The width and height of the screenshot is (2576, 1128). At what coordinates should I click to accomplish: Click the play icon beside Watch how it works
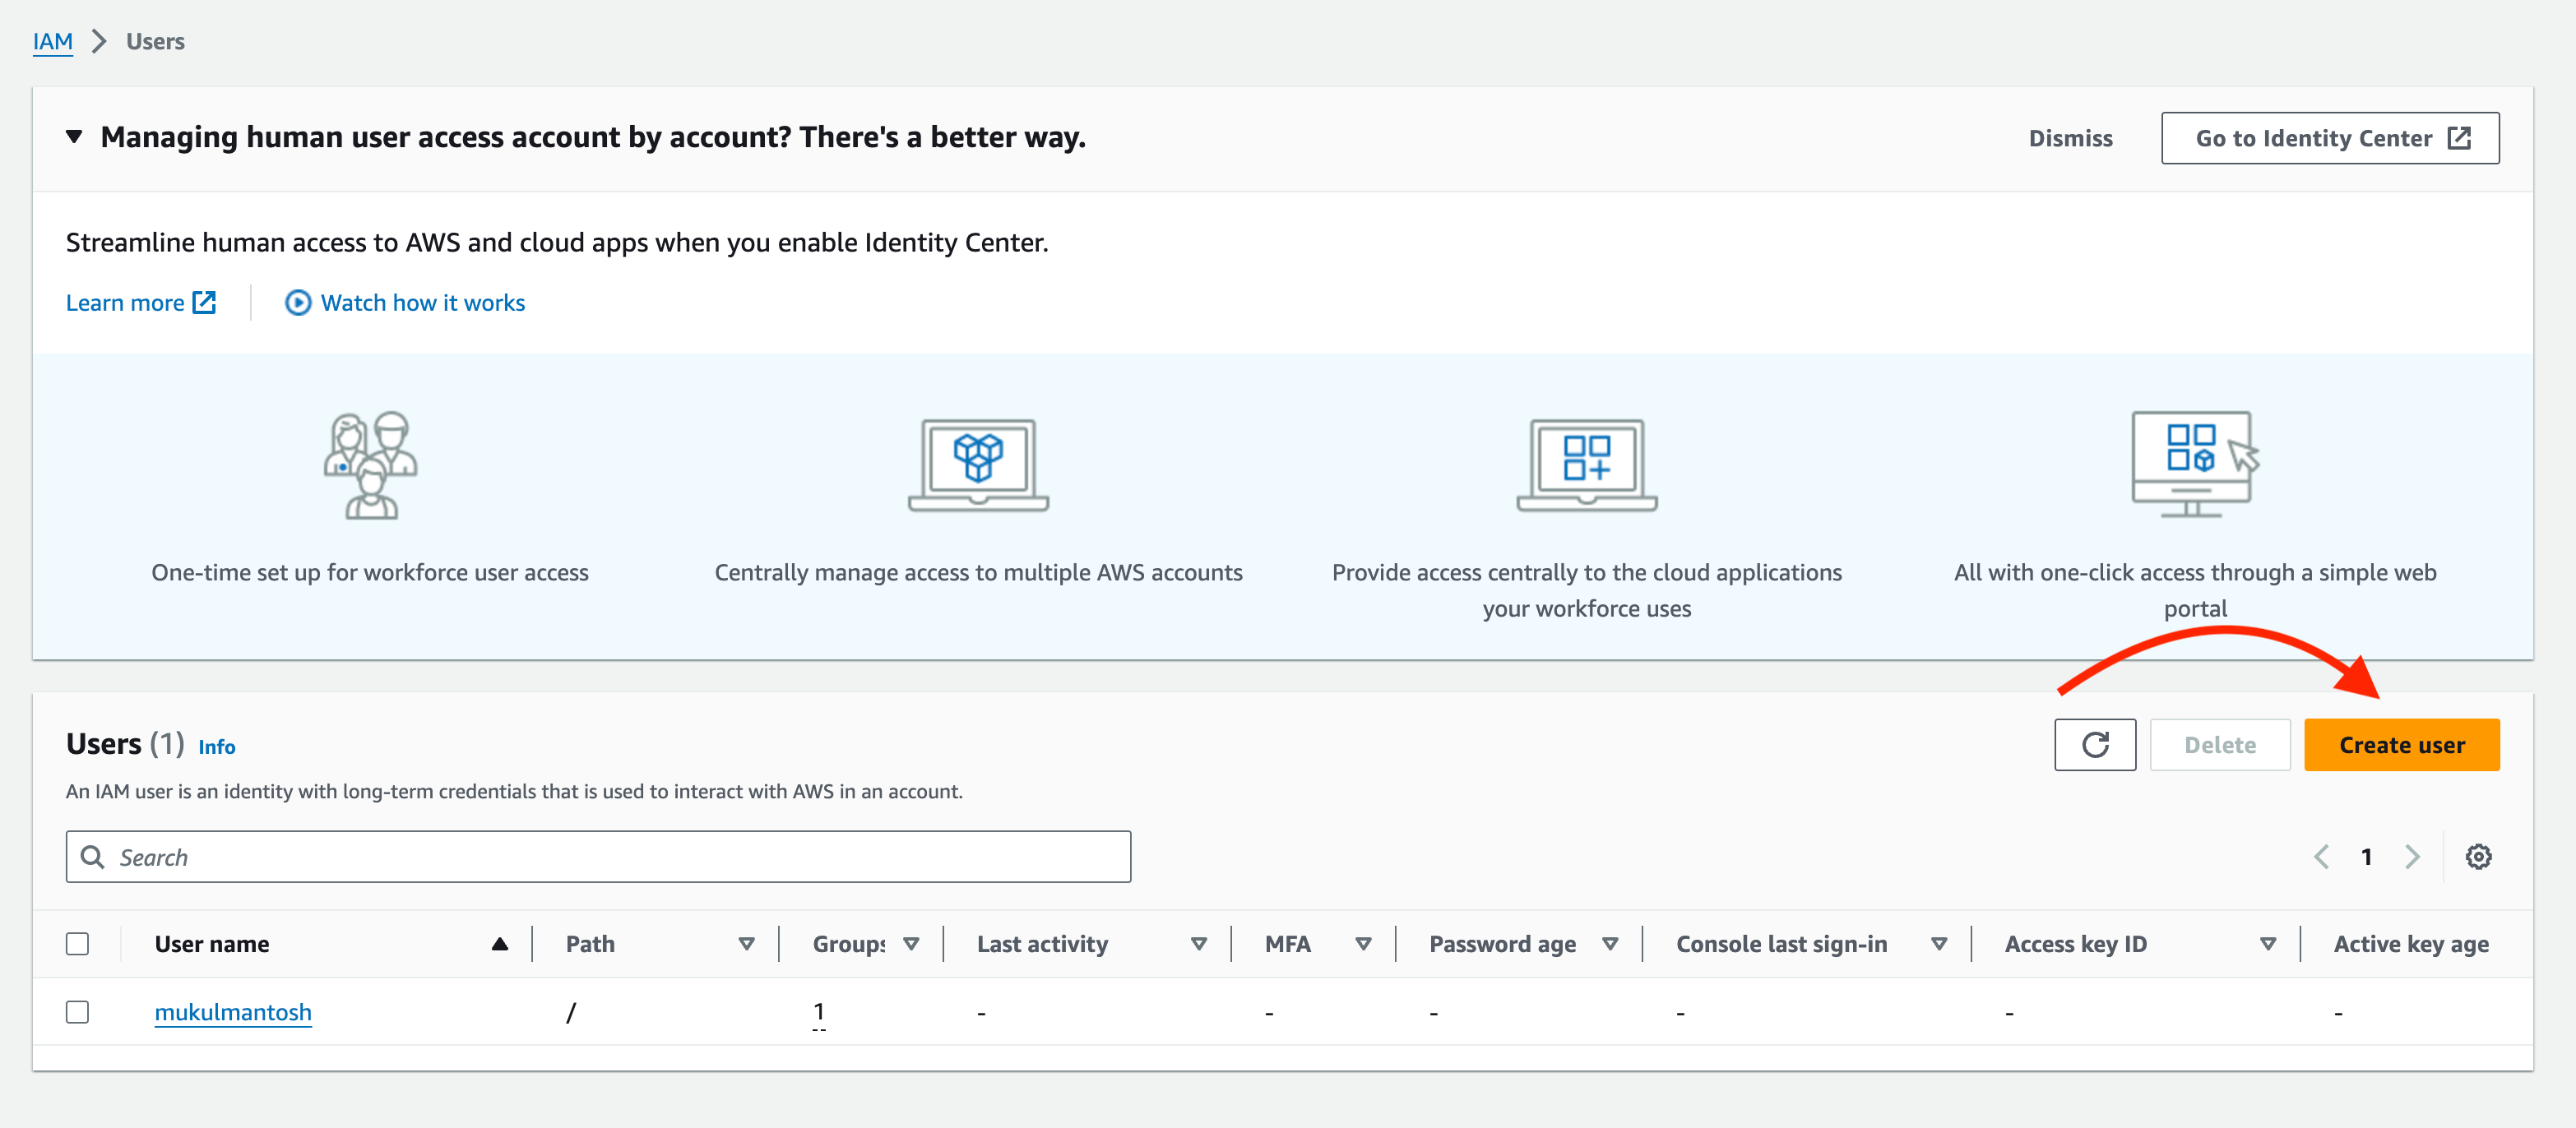coord(297,303)
